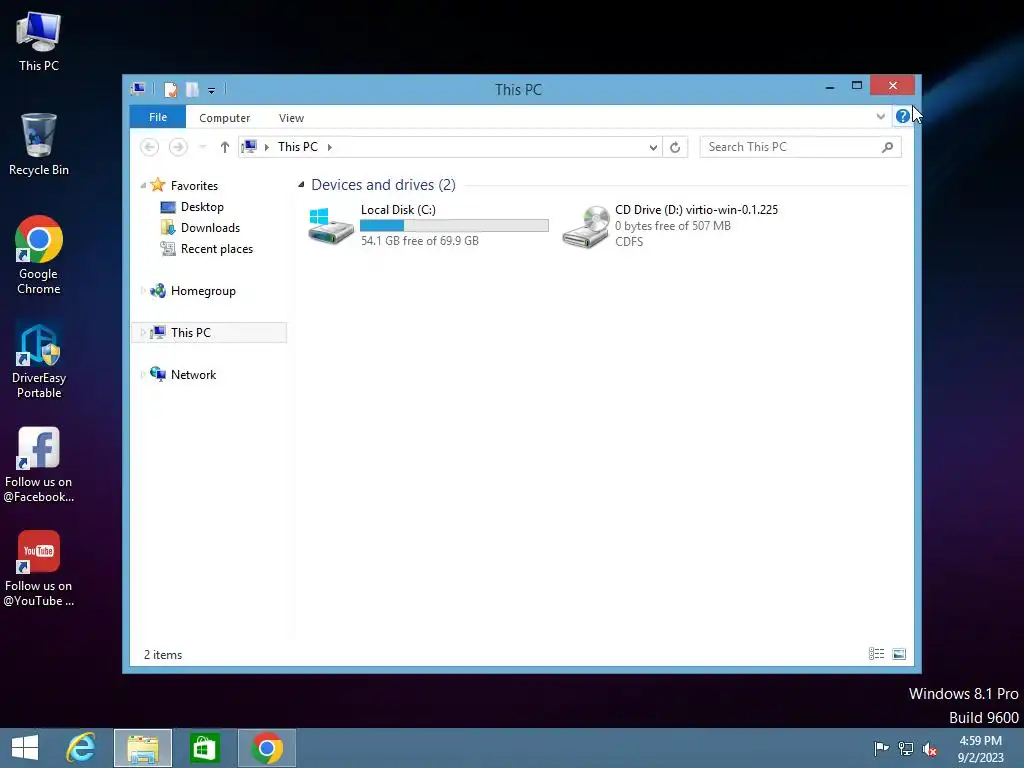
Task: Launch Internet Explorer from taskbar
Action: pyautogui.click(x=81, y=748)
